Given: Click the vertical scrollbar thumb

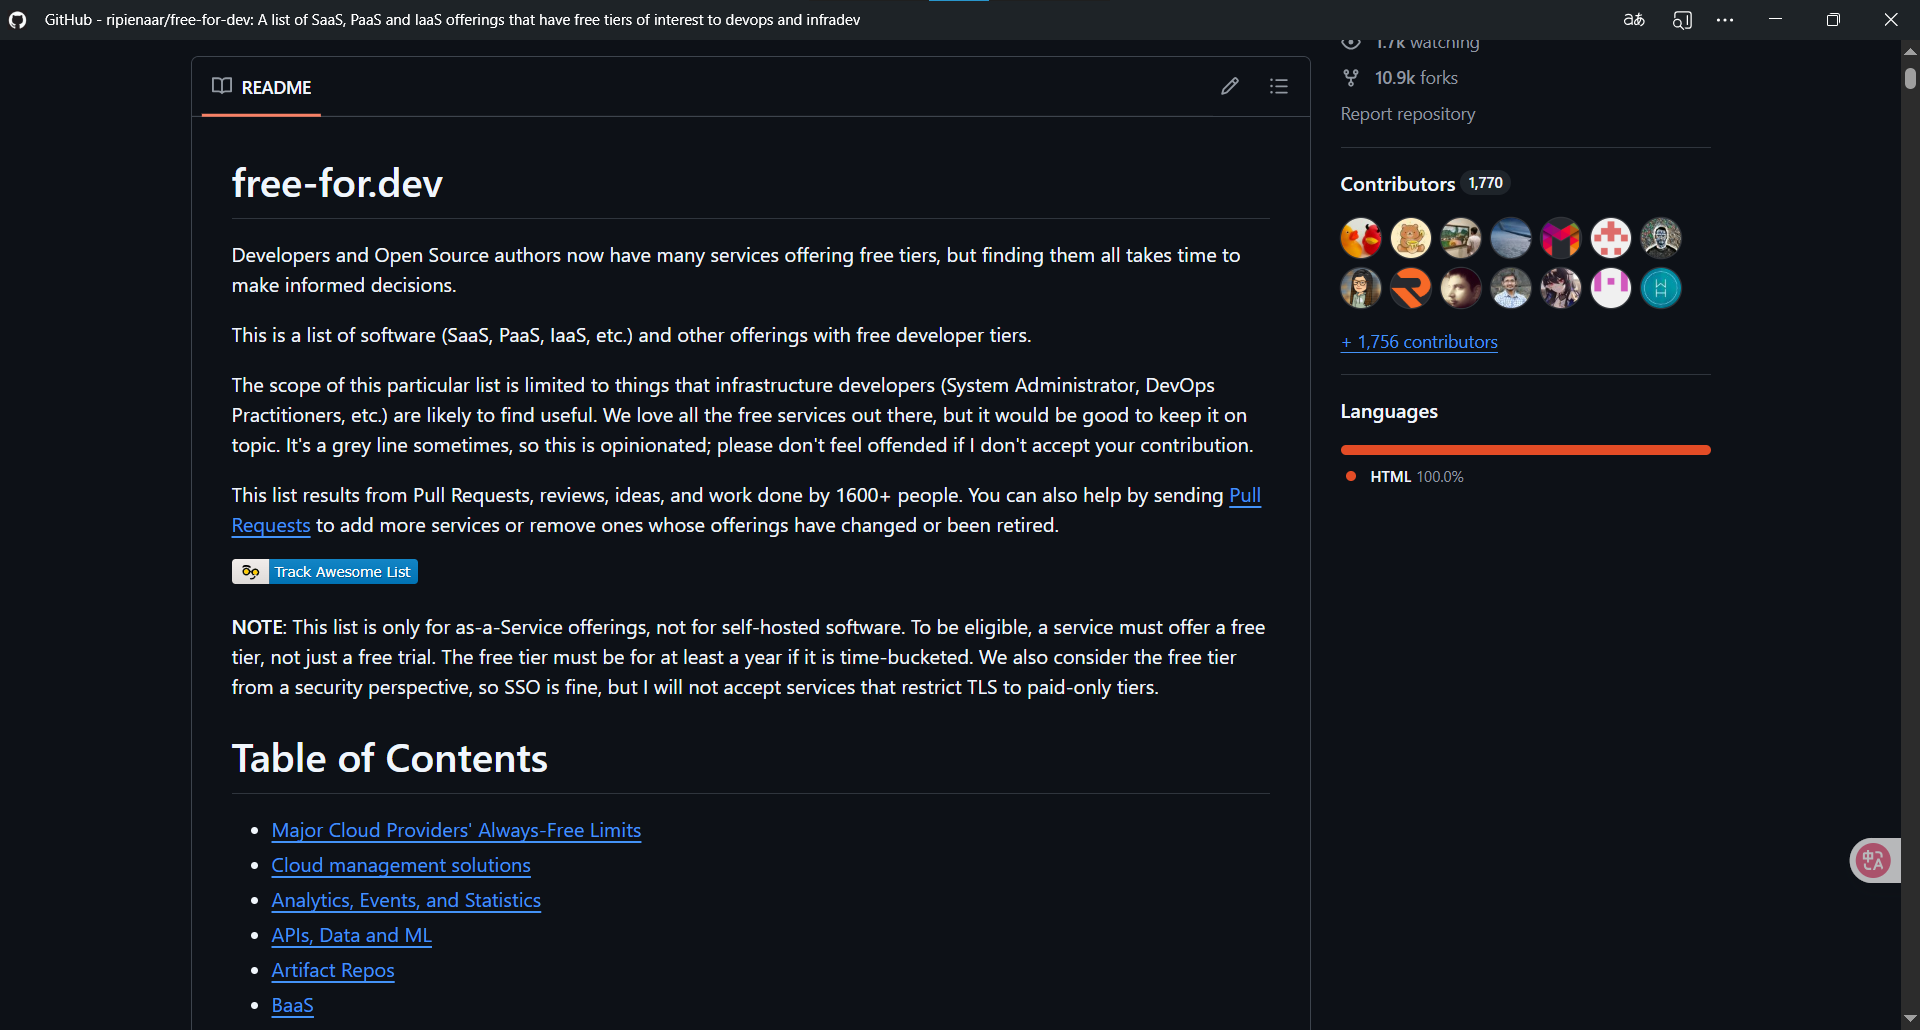Looking at the screenshot, I should [1910, 78].
